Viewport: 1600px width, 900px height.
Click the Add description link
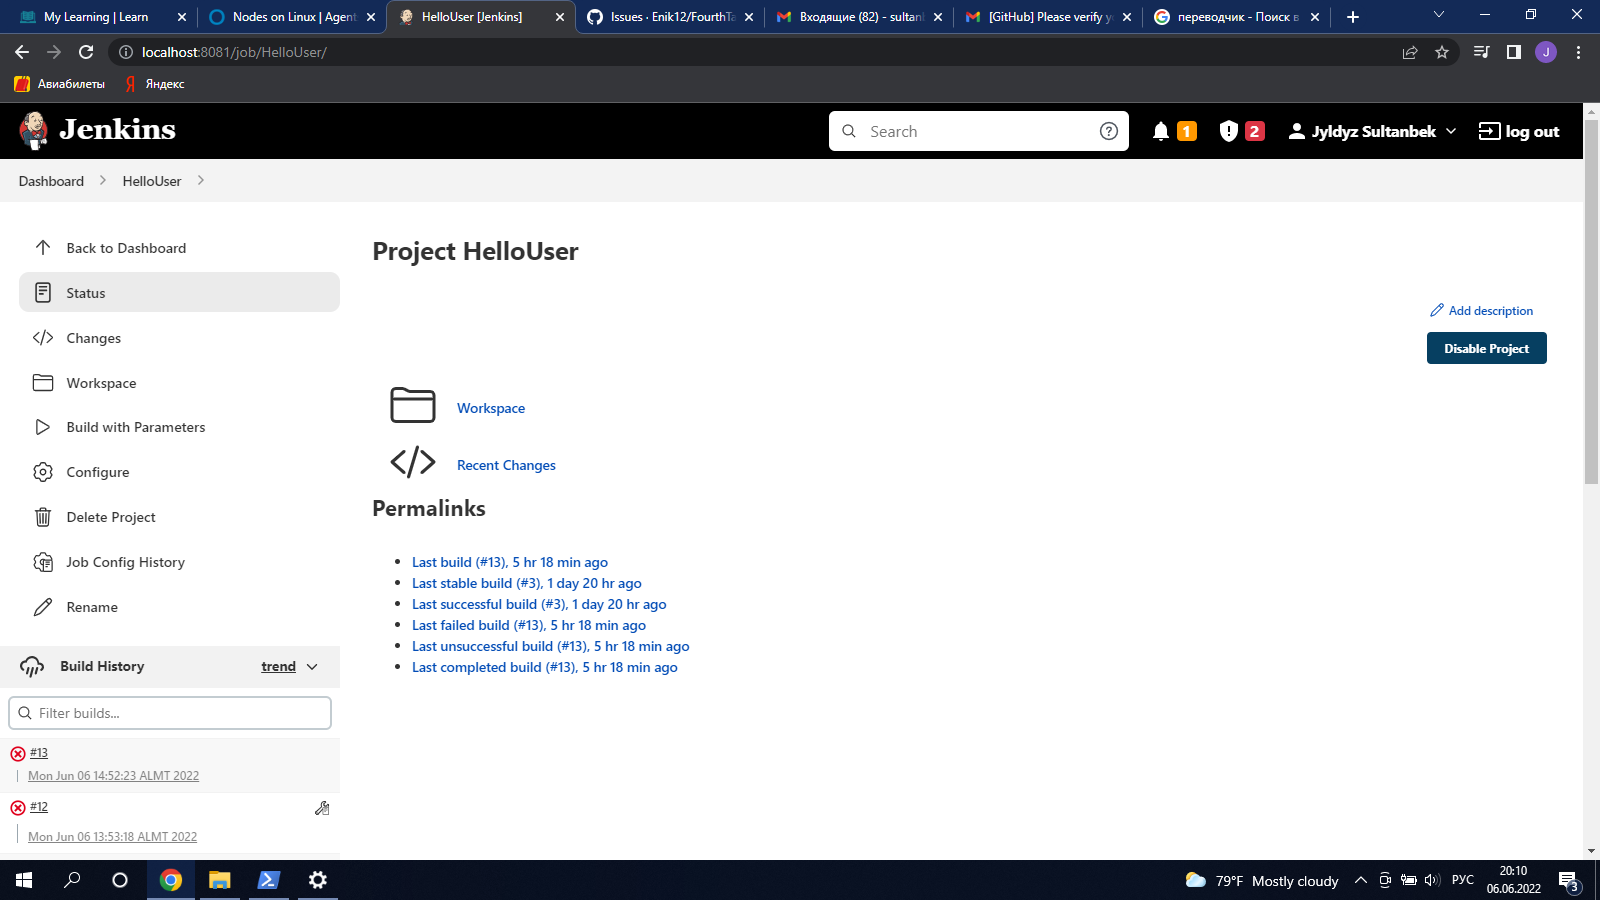click(1481, 311)
